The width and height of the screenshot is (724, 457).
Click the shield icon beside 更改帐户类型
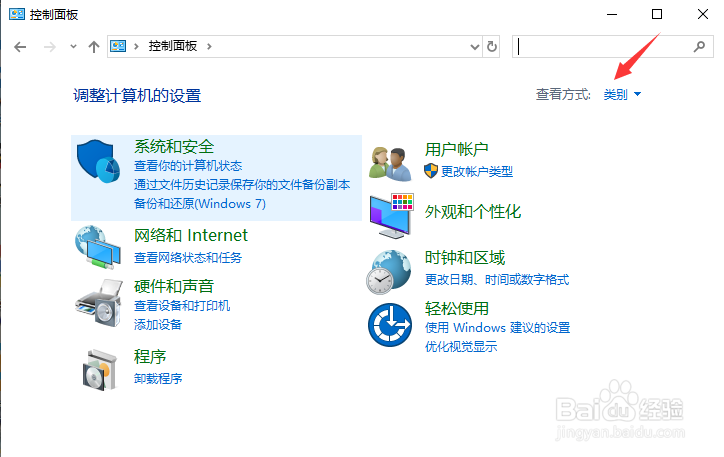click(x=431, y=171)
